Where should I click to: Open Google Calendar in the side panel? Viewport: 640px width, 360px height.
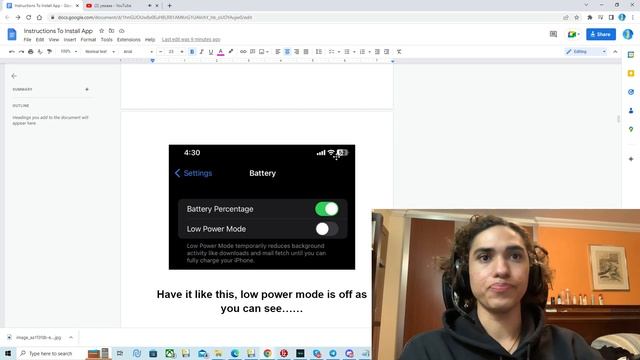[631, 55]
